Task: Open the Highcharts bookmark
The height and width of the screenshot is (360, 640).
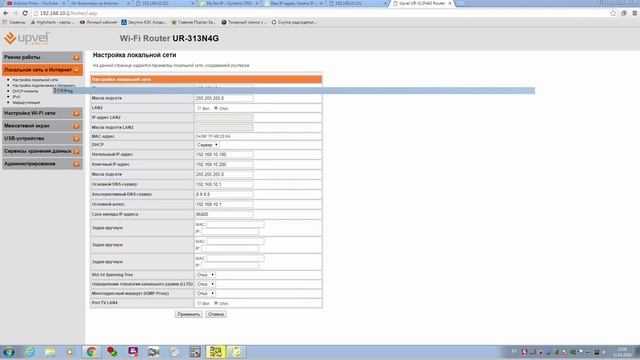Action: click(x=52, y=22)
